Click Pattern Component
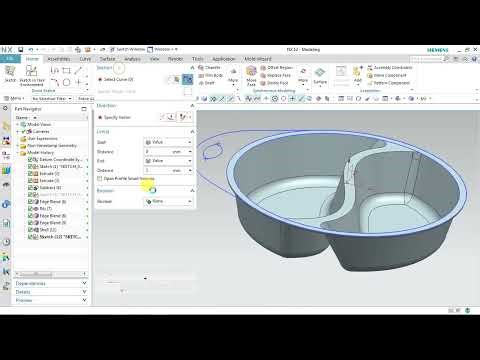 [x=388, y=83]
